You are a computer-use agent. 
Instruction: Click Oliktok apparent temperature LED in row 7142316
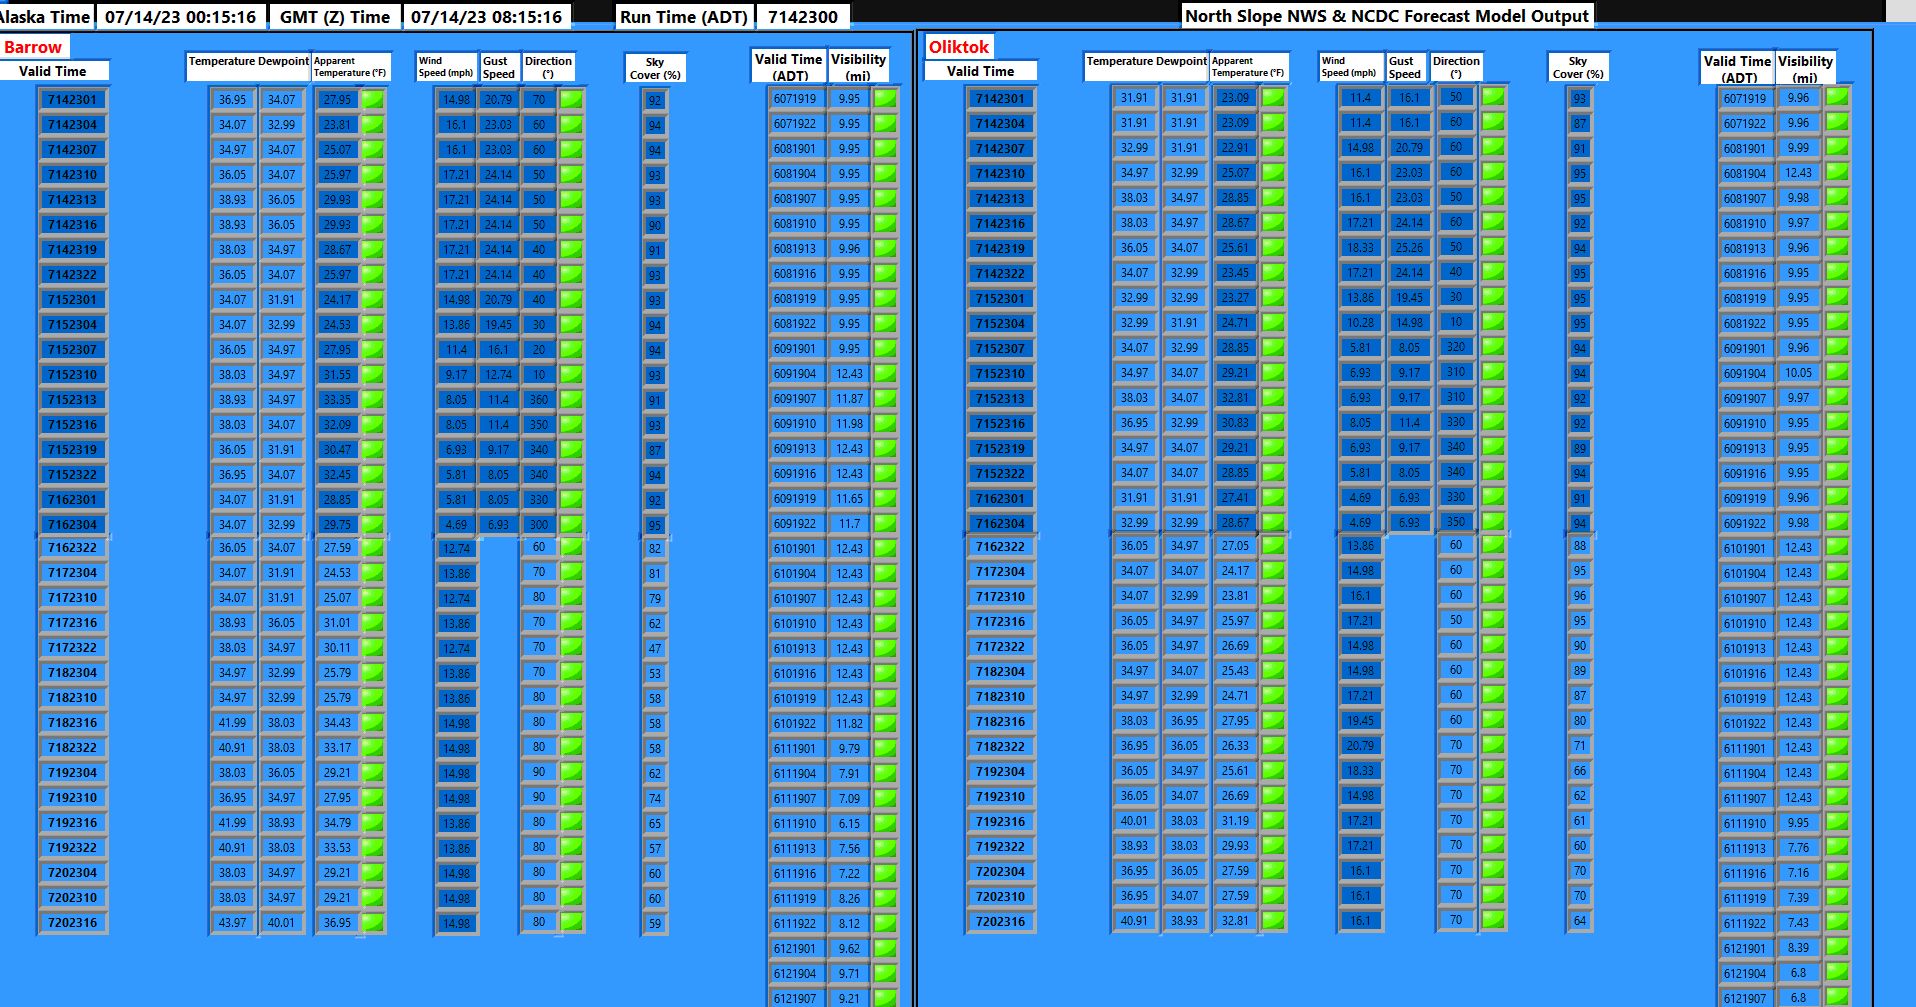point(1273,222)
